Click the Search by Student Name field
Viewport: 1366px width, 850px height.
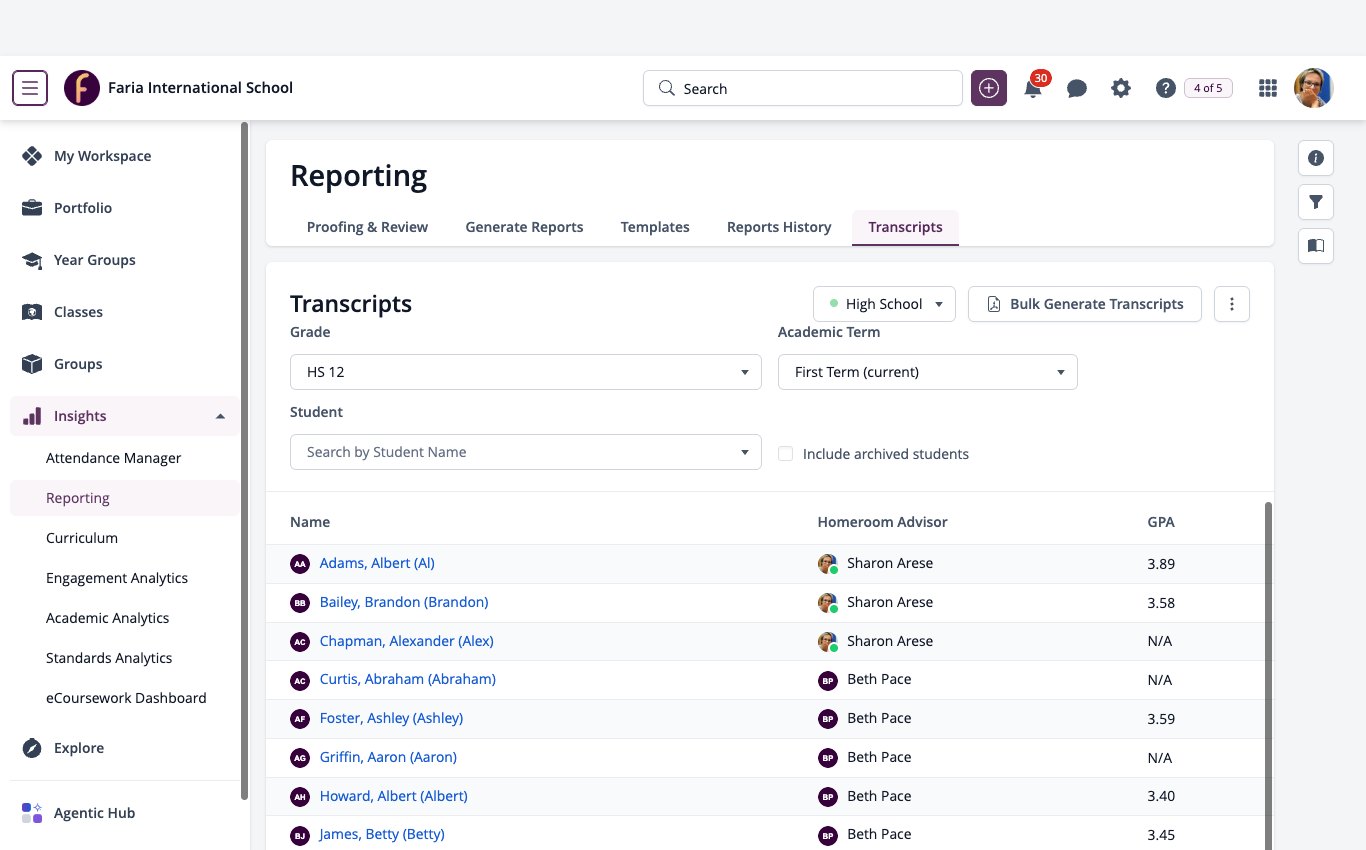(x=526, y=452)
